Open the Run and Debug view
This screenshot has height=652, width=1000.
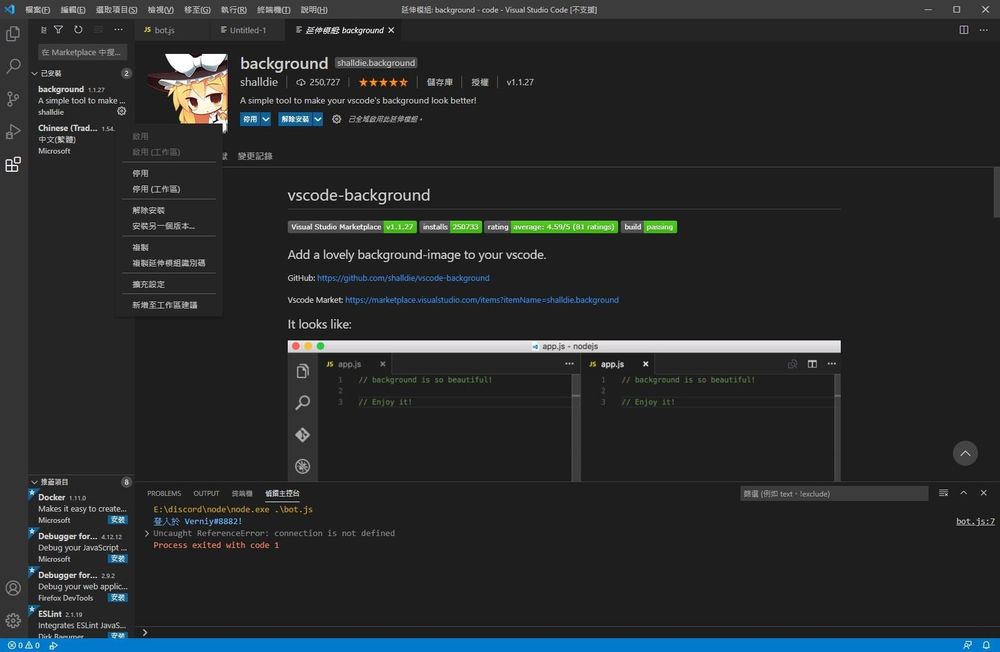pyautogui.click(x=13, y=131)
